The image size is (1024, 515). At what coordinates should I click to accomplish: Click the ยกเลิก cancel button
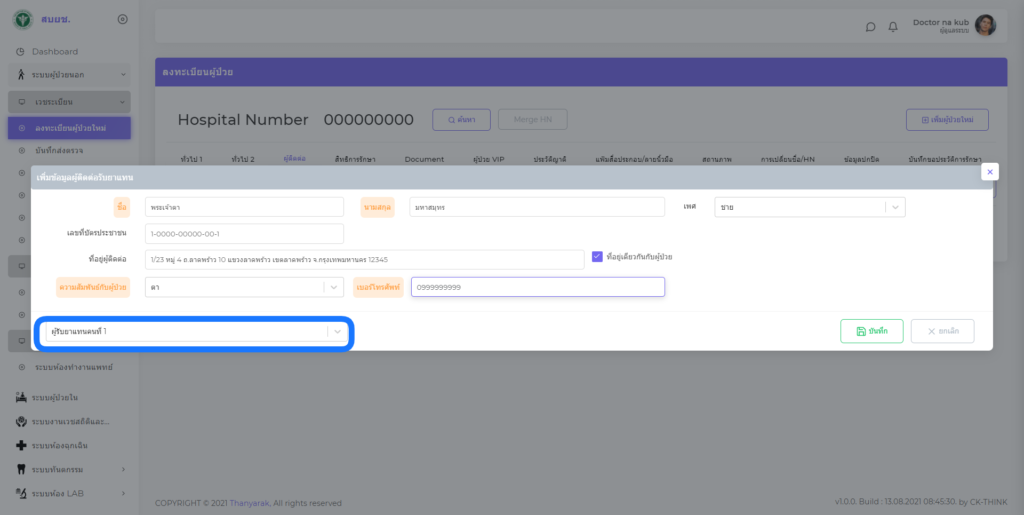[942, 331]
